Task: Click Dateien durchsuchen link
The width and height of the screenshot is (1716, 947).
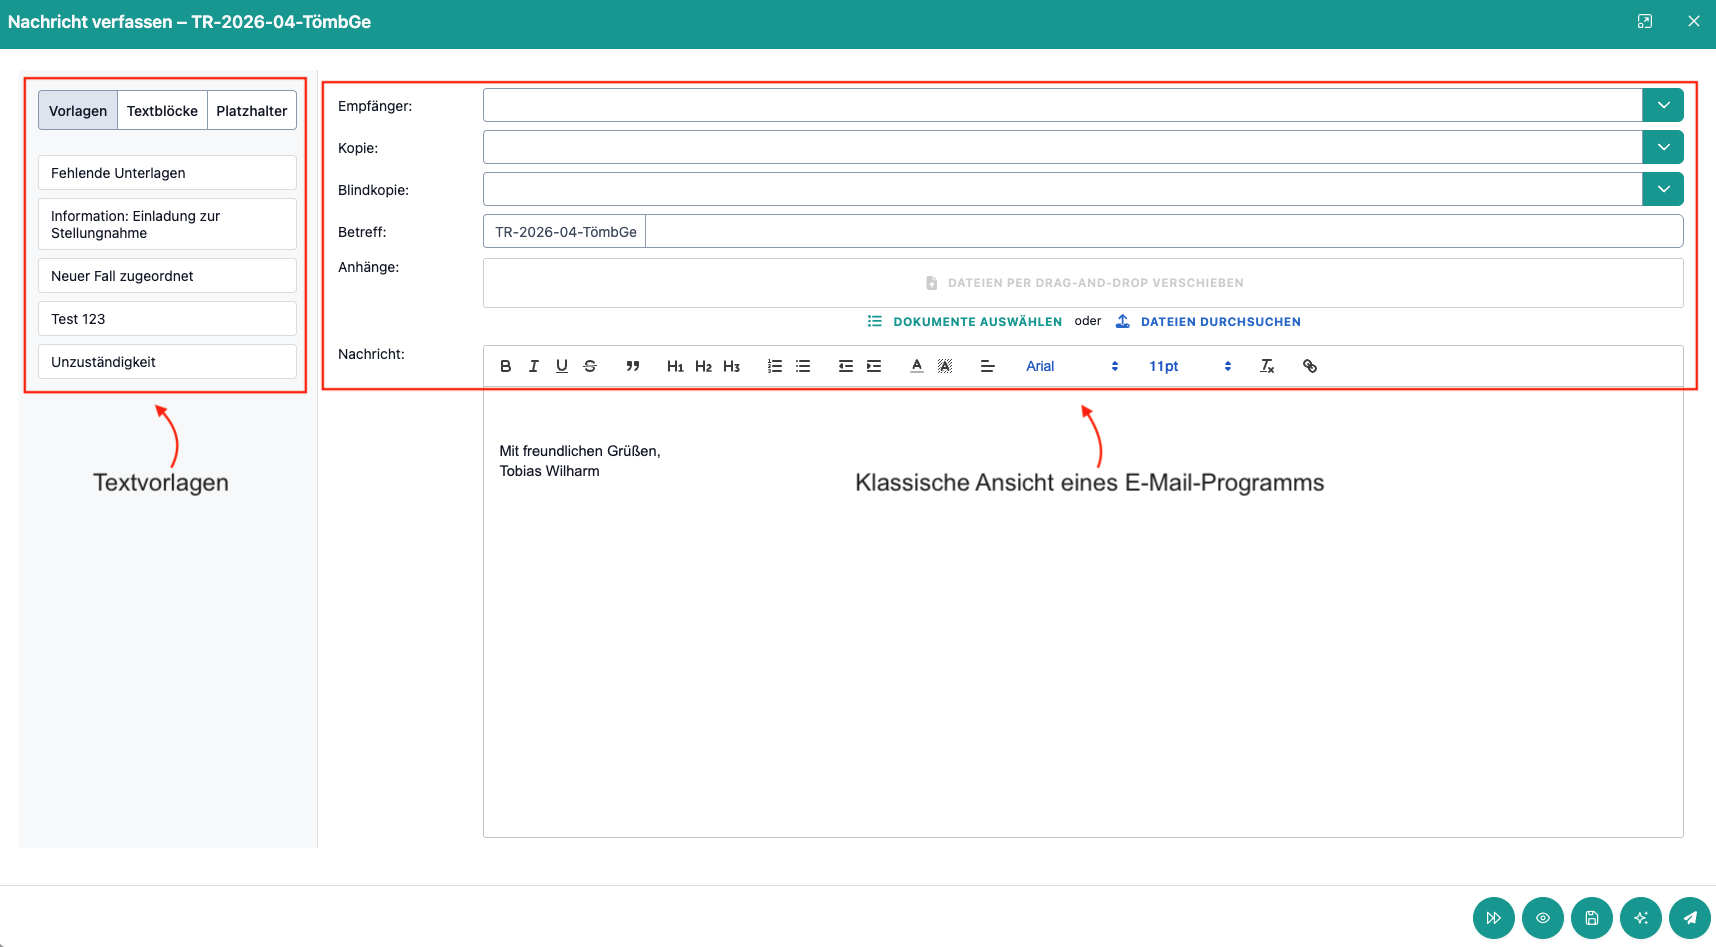Action: (1208, 322)
